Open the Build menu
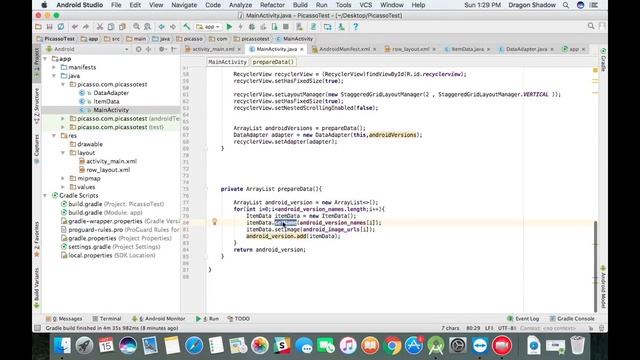The width and height of the screenshot is (640, 360). point(300,5)
